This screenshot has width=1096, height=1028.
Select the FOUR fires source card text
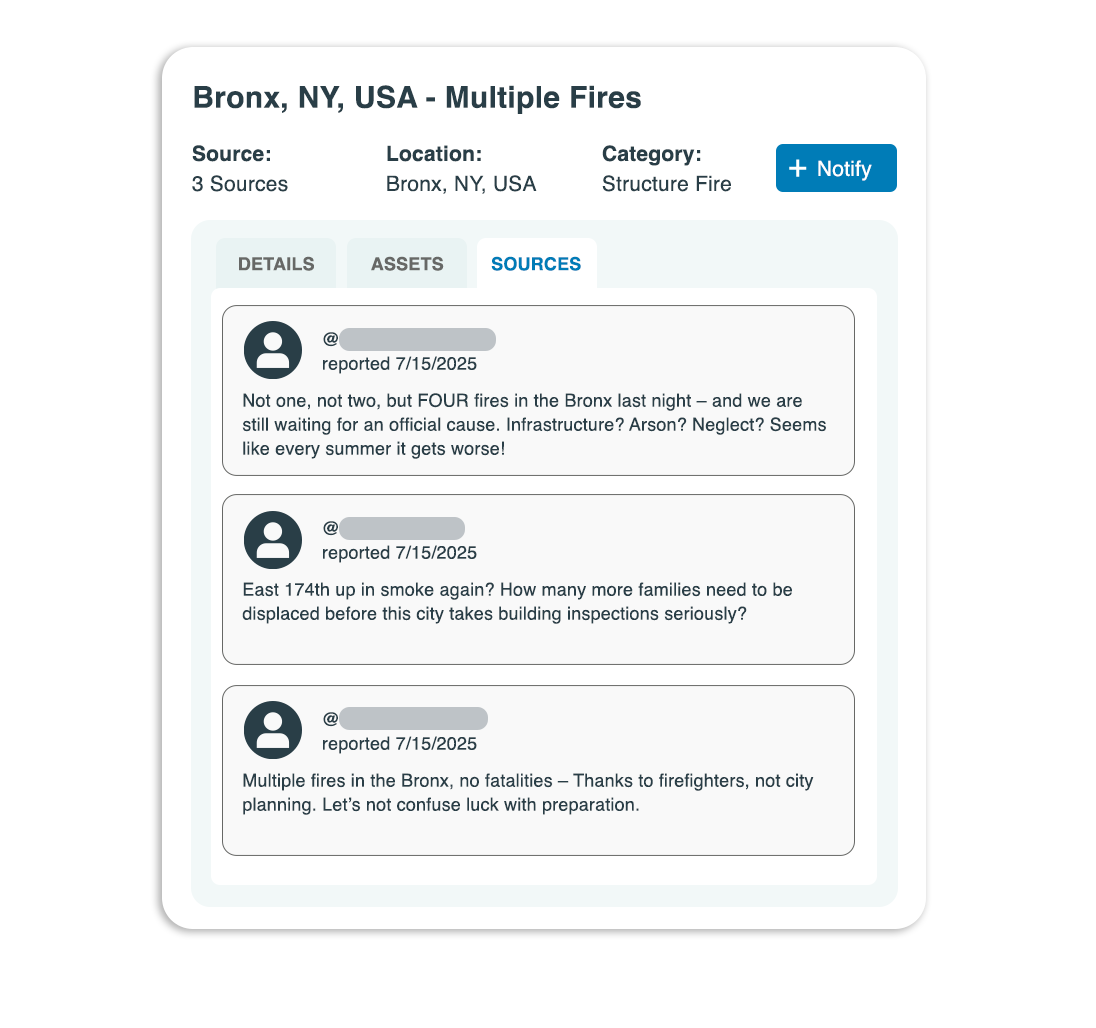534,425
